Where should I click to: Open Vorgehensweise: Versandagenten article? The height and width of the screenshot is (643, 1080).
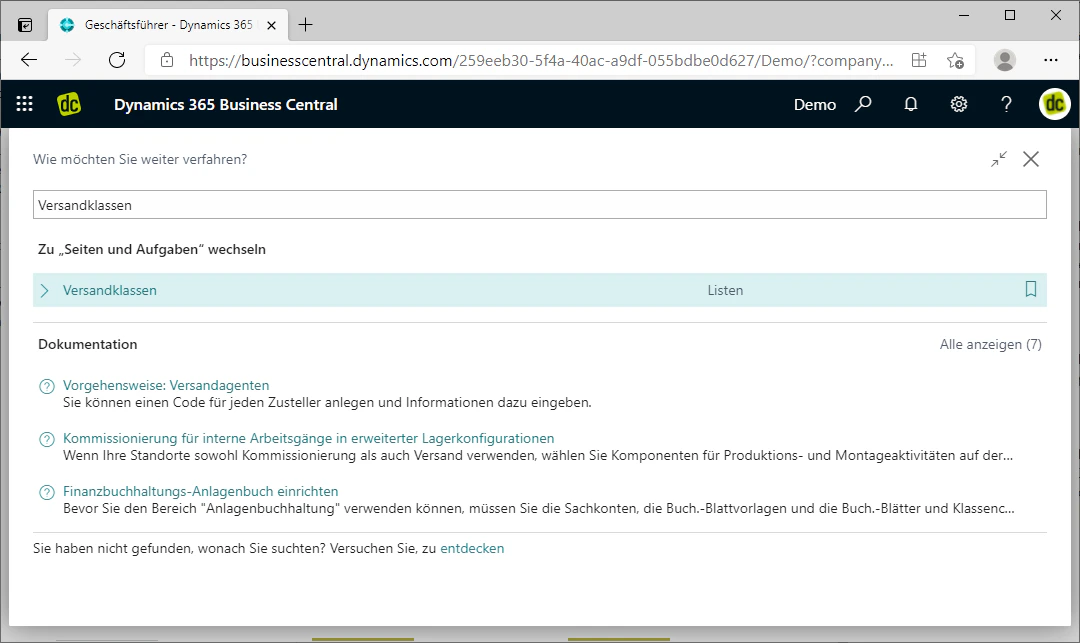click(x=166, y=386)
